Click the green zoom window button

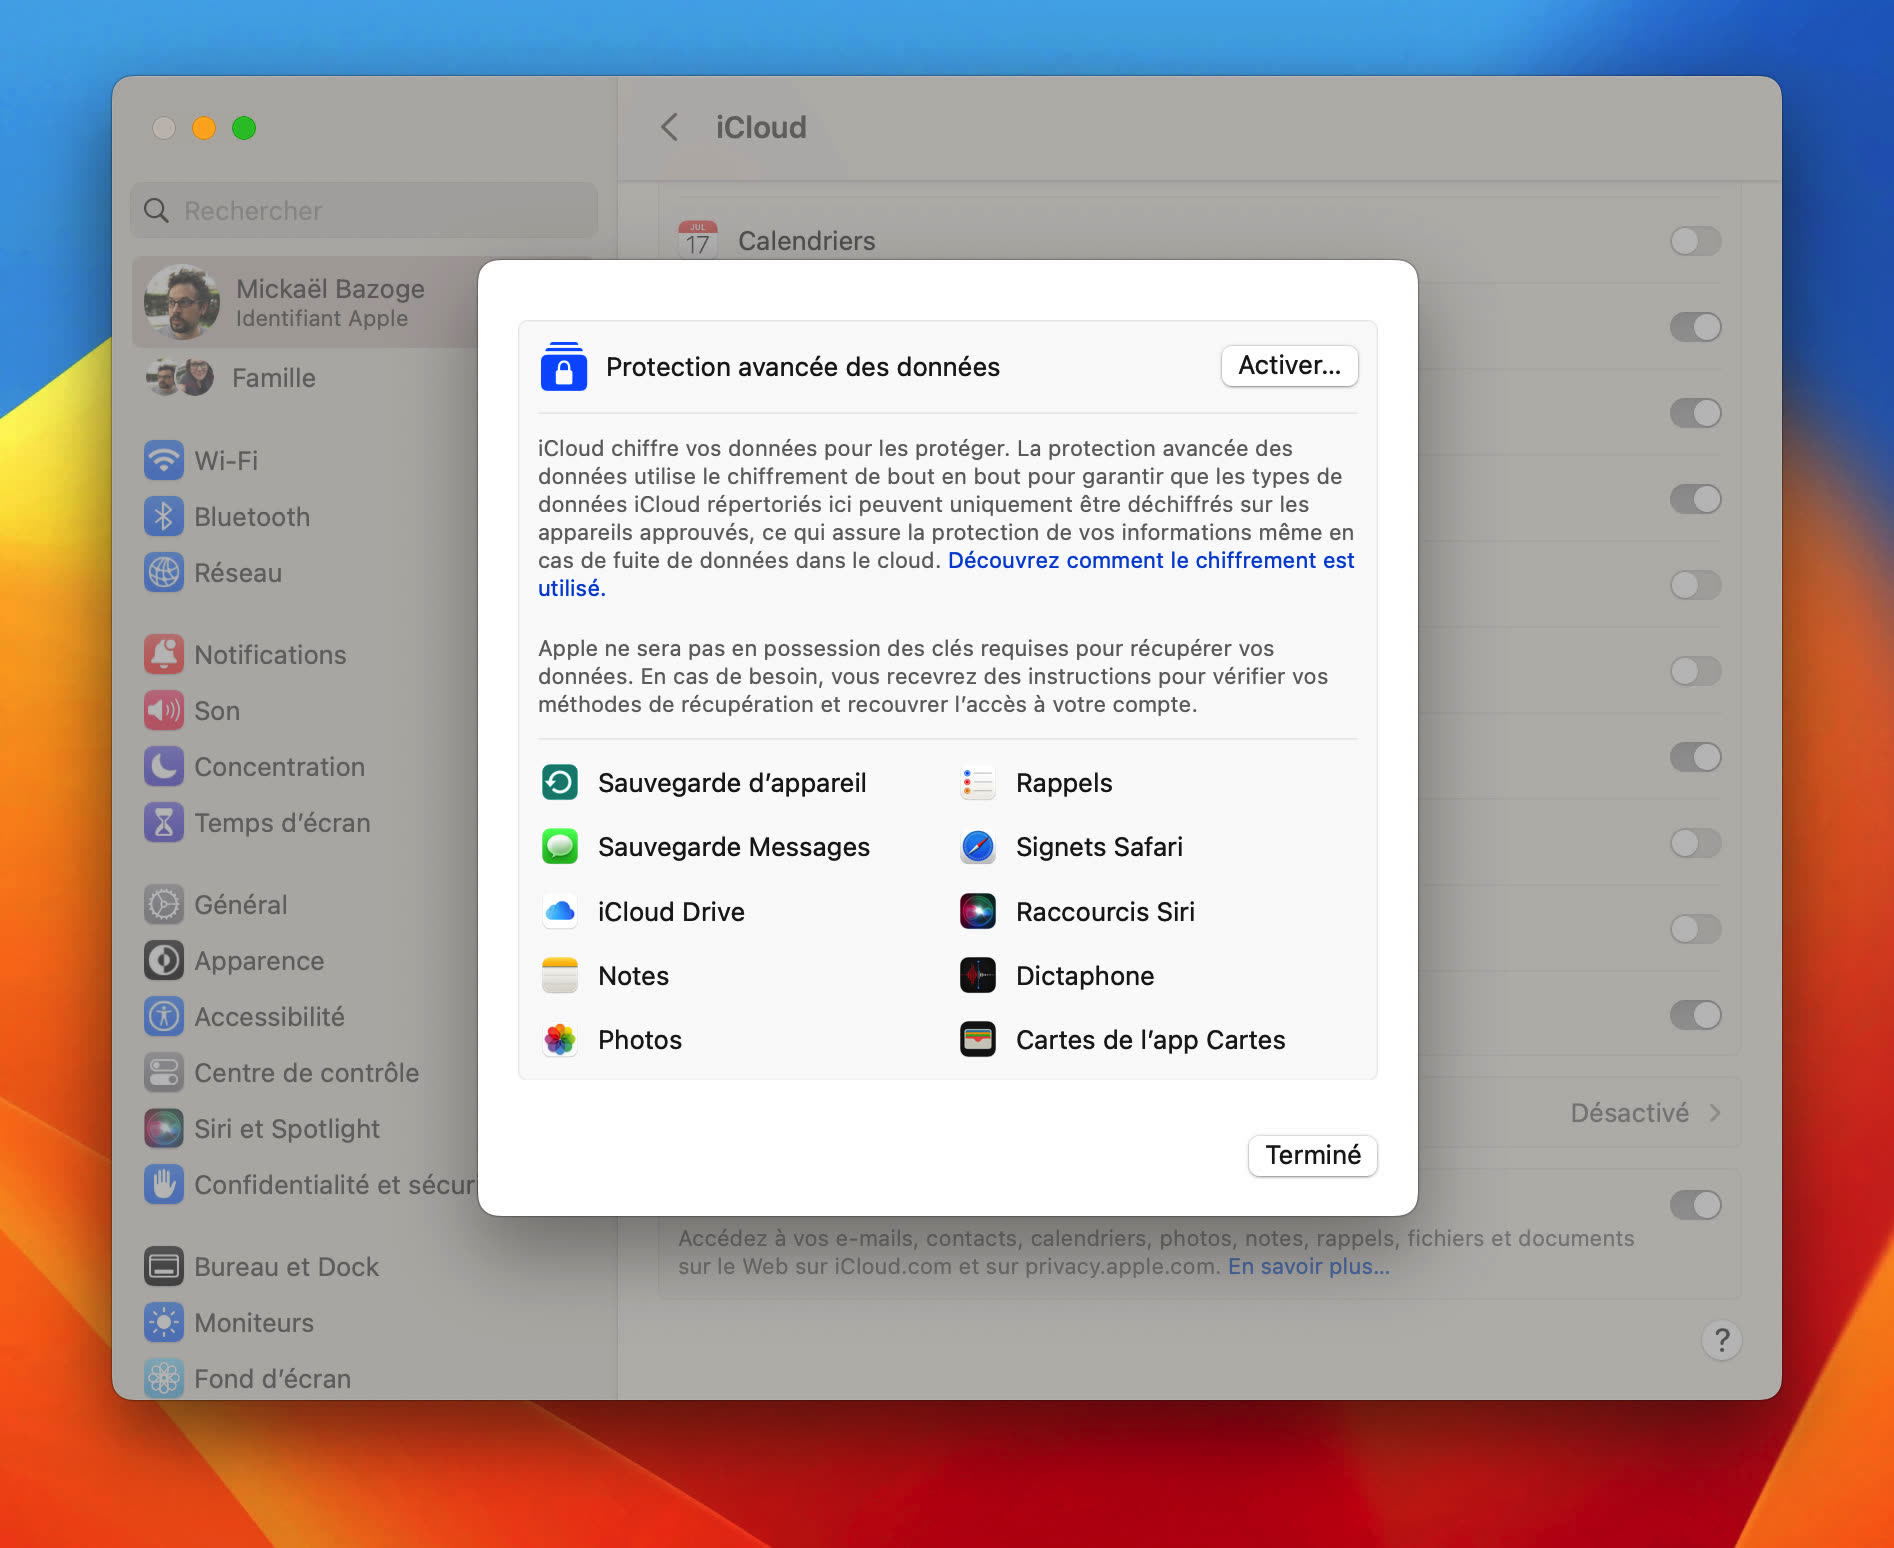tap(244, 128)
